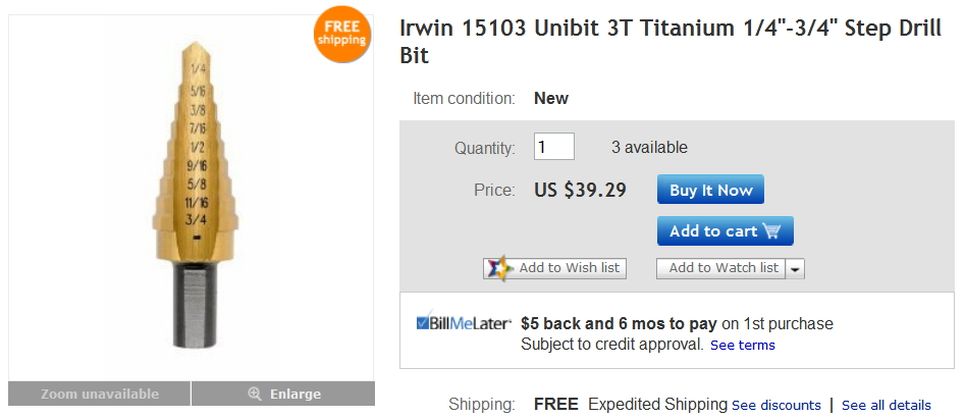
Task: Click the shopping cart icon on Add to cart
Action: coord(771,231)
